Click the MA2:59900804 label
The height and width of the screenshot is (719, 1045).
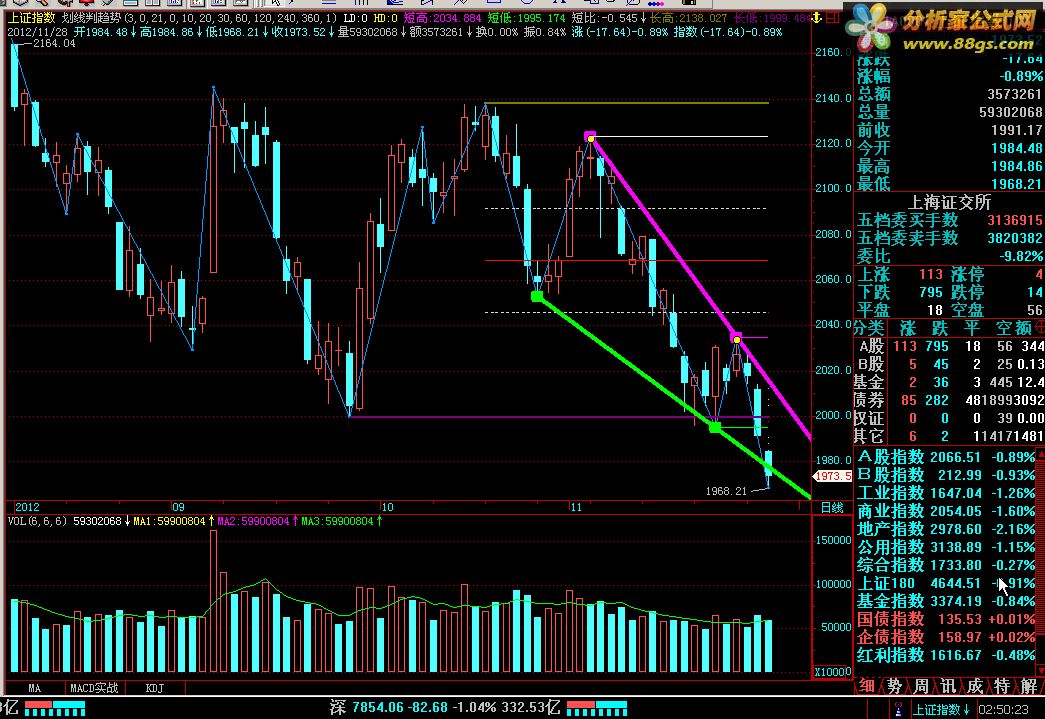pyautogui.click(x=253, y=521)
